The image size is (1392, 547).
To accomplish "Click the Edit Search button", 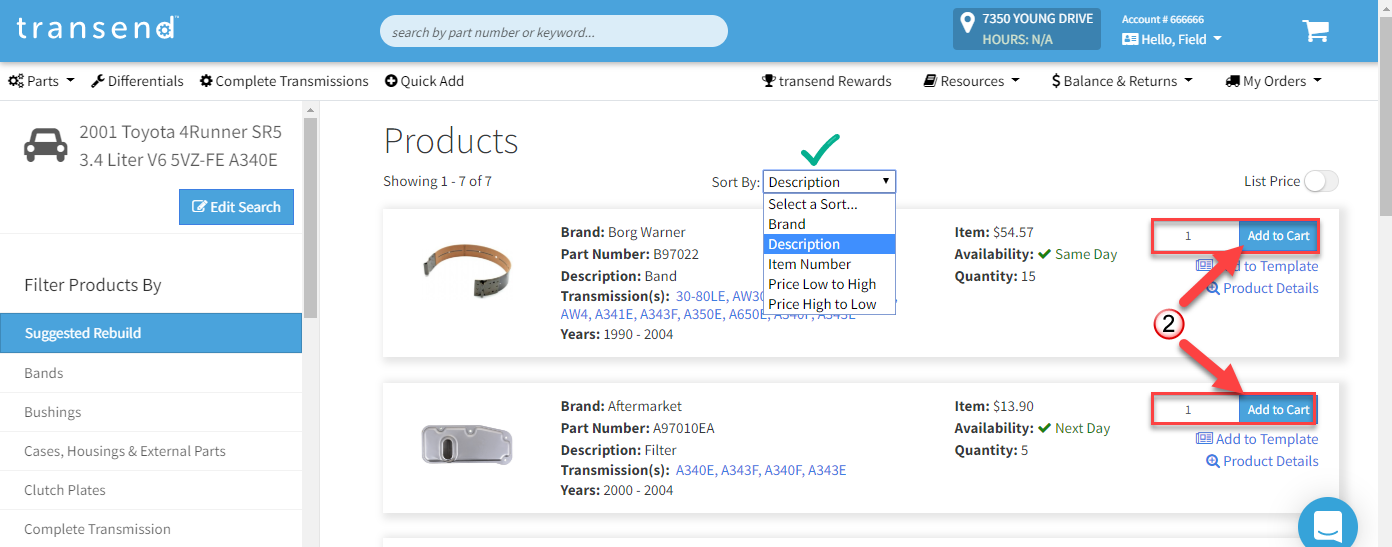I will (236, 207).
